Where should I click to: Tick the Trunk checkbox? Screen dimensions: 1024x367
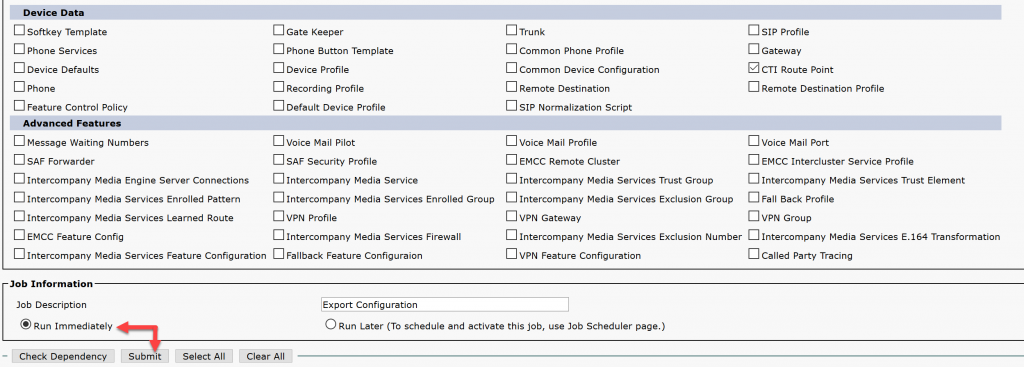tap(511, 30)
